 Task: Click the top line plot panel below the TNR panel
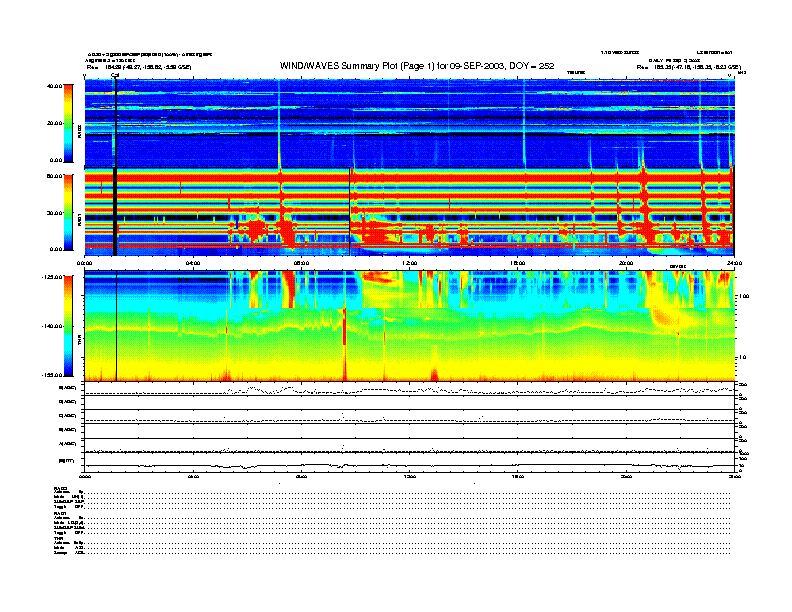click(409, 389)
